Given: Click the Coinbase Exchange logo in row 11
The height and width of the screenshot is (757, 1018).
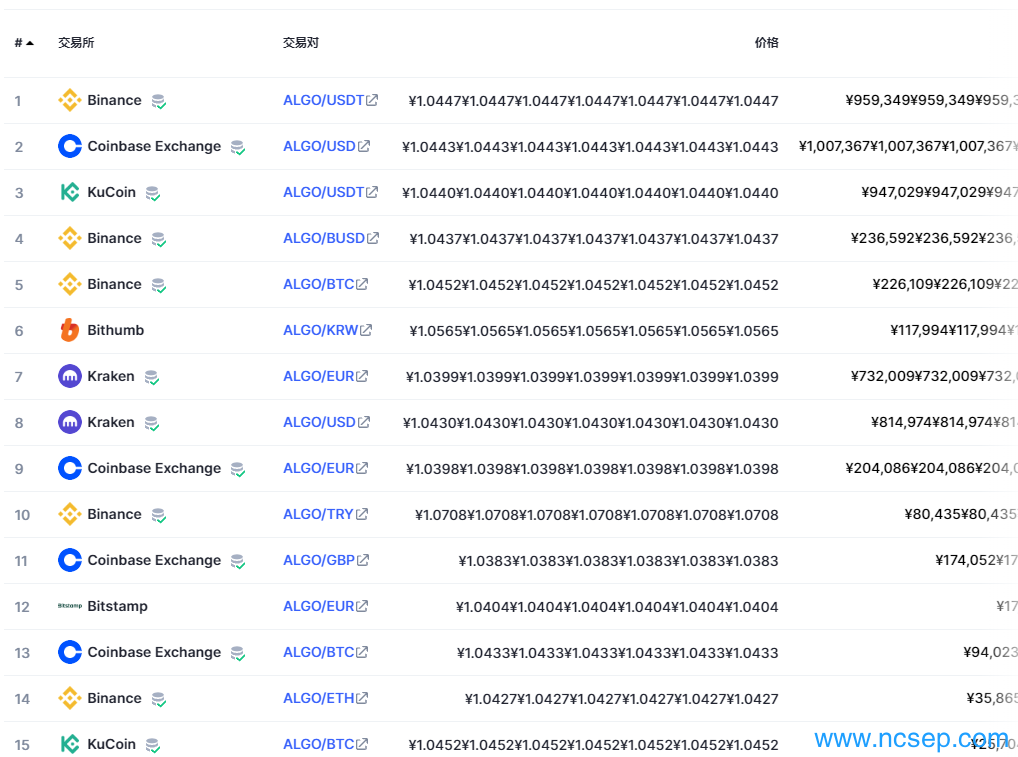Looking at the screenshot, I should pos(69,560).
